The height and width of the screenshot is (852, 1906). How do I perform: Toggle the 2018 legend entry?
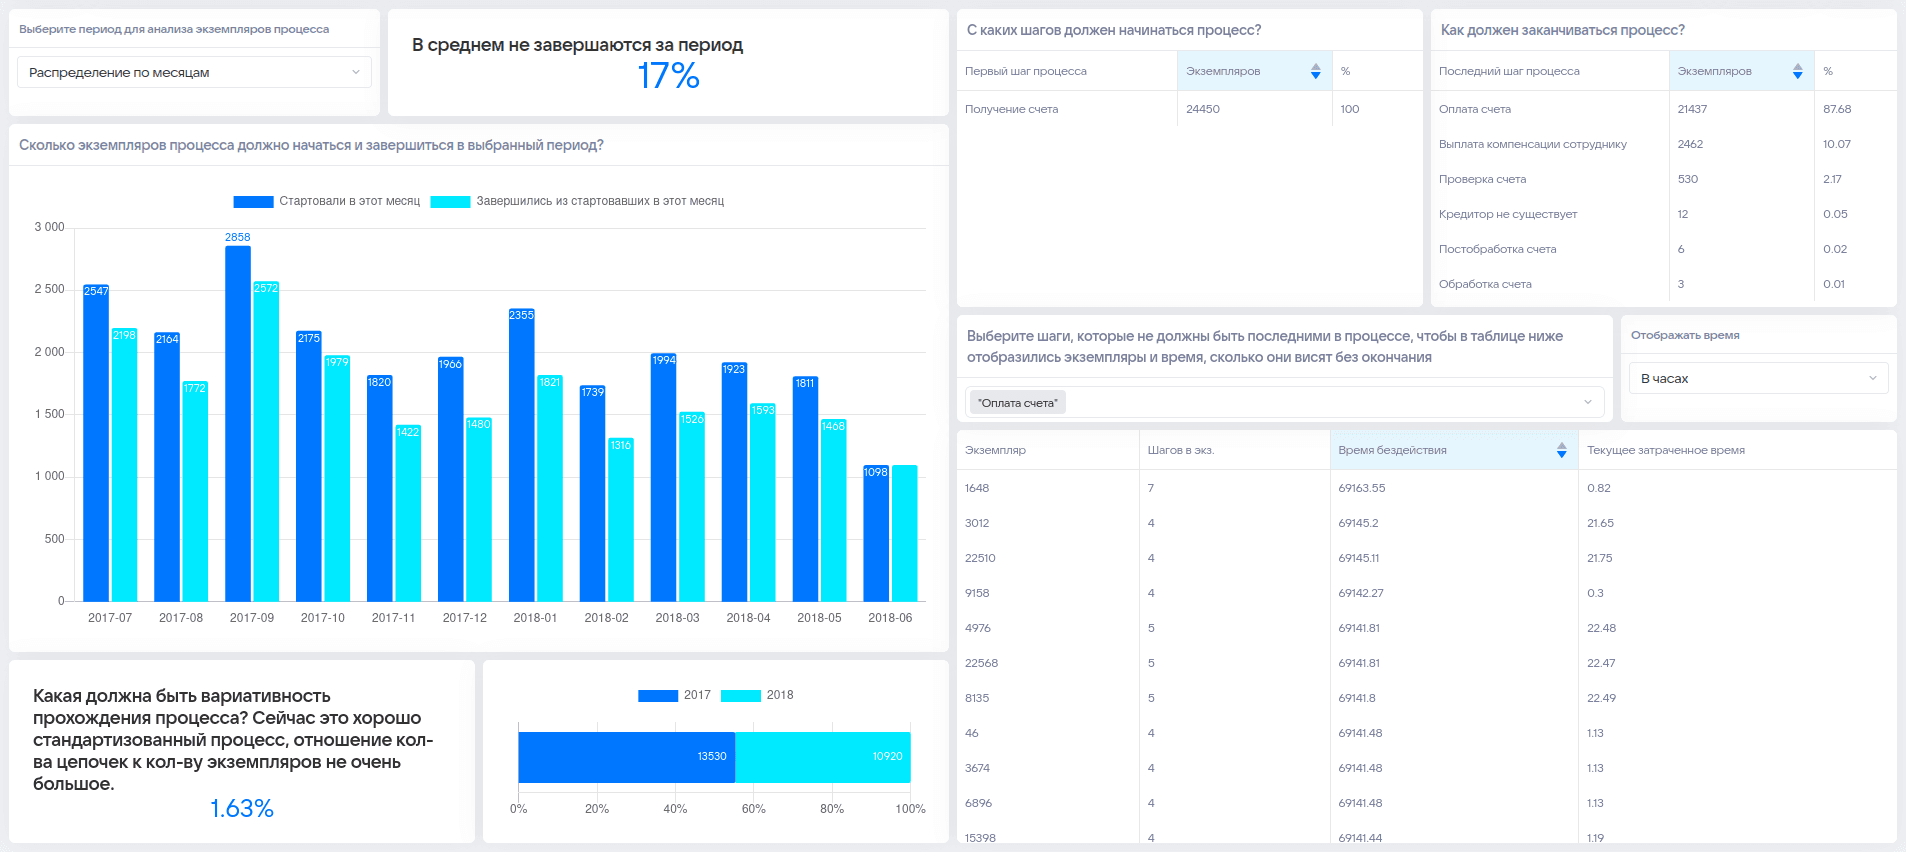click(757, 695)
